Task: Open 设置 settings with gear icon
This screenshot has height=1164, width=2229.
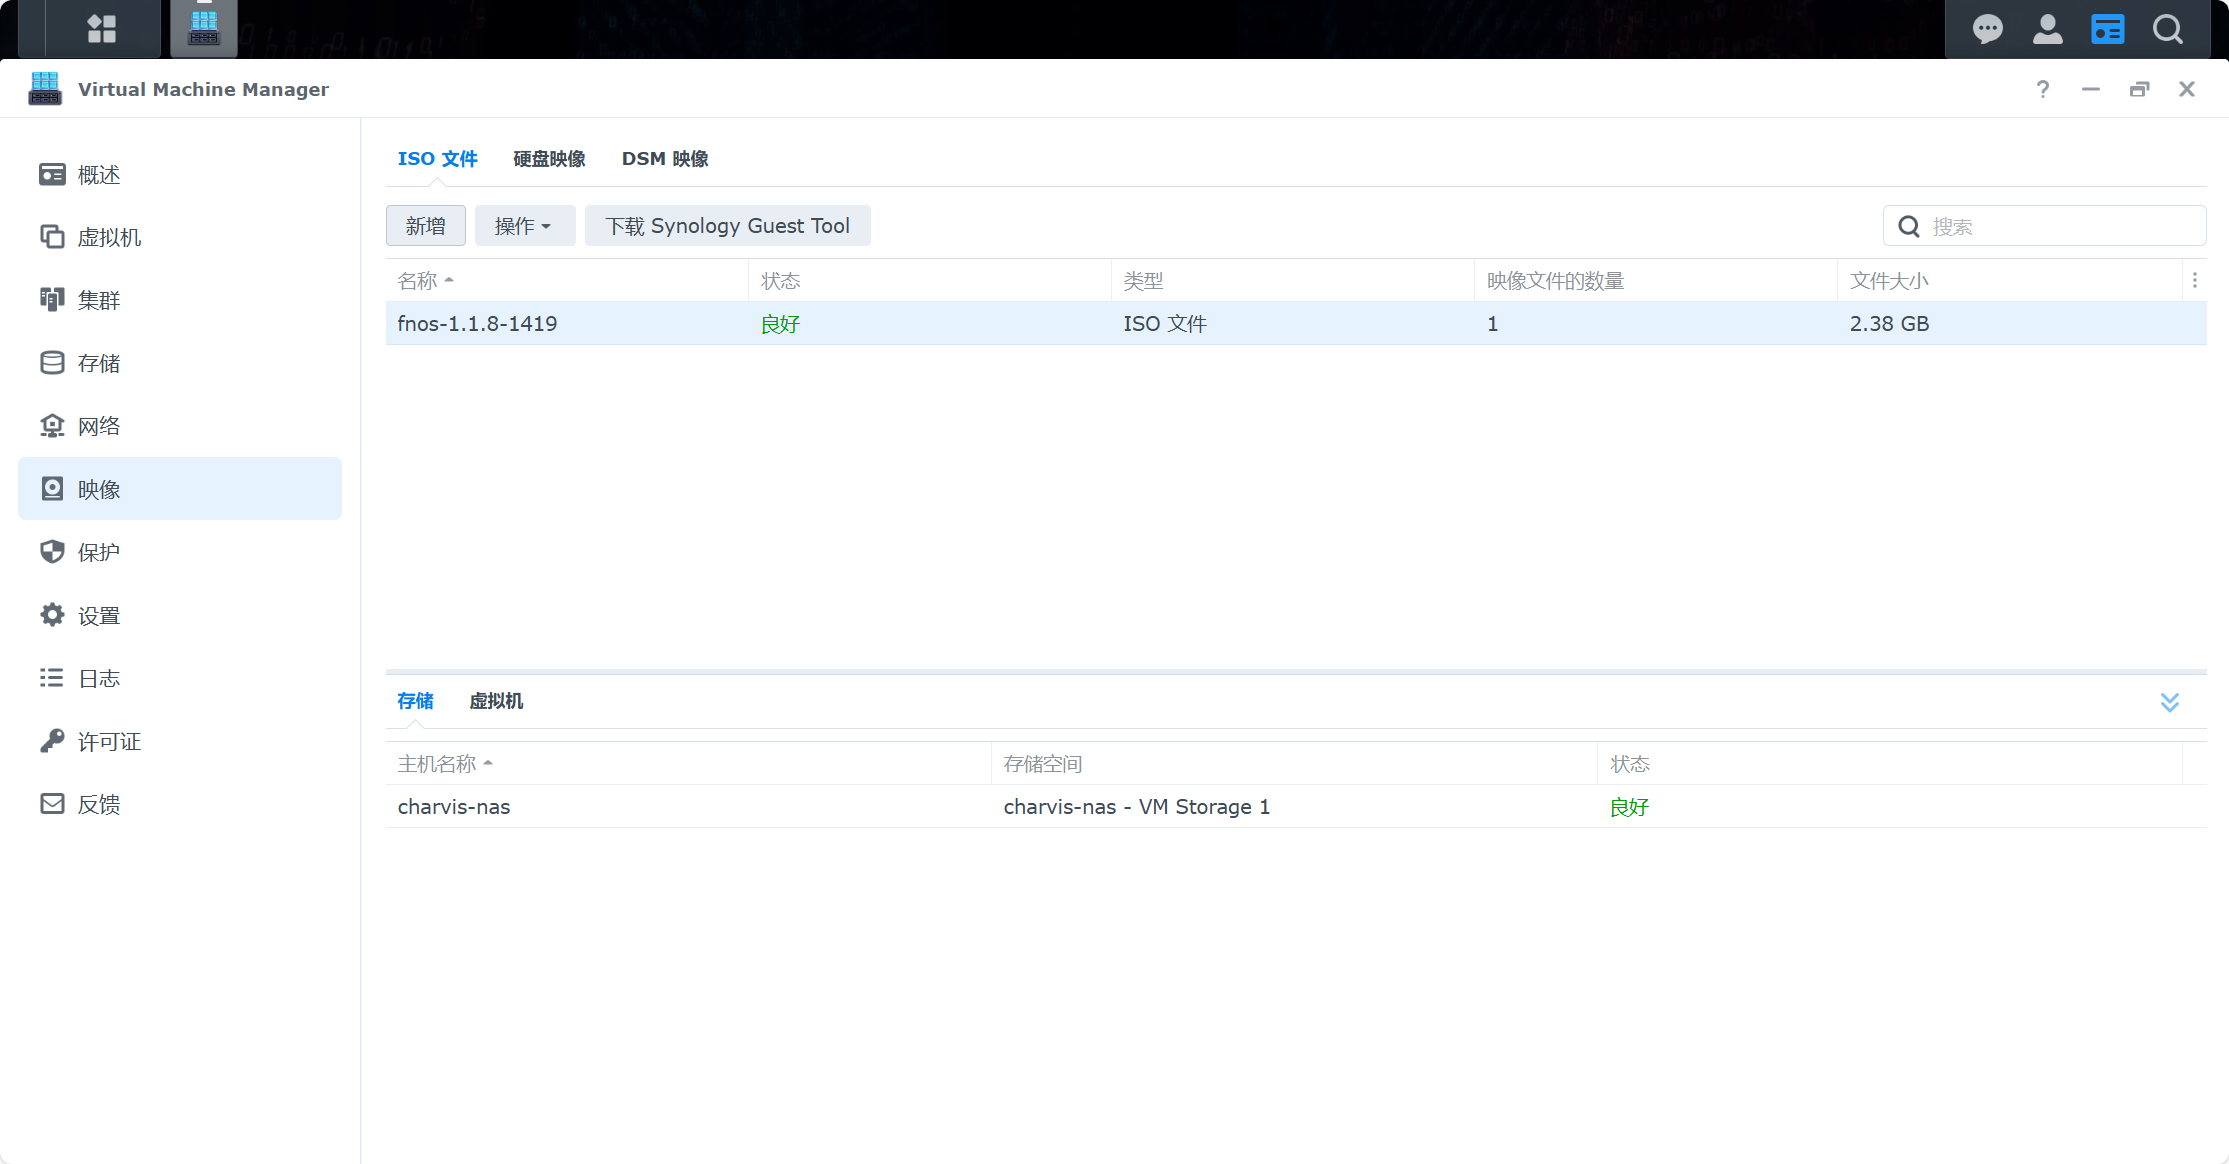Action: click(x=98, y=615)
